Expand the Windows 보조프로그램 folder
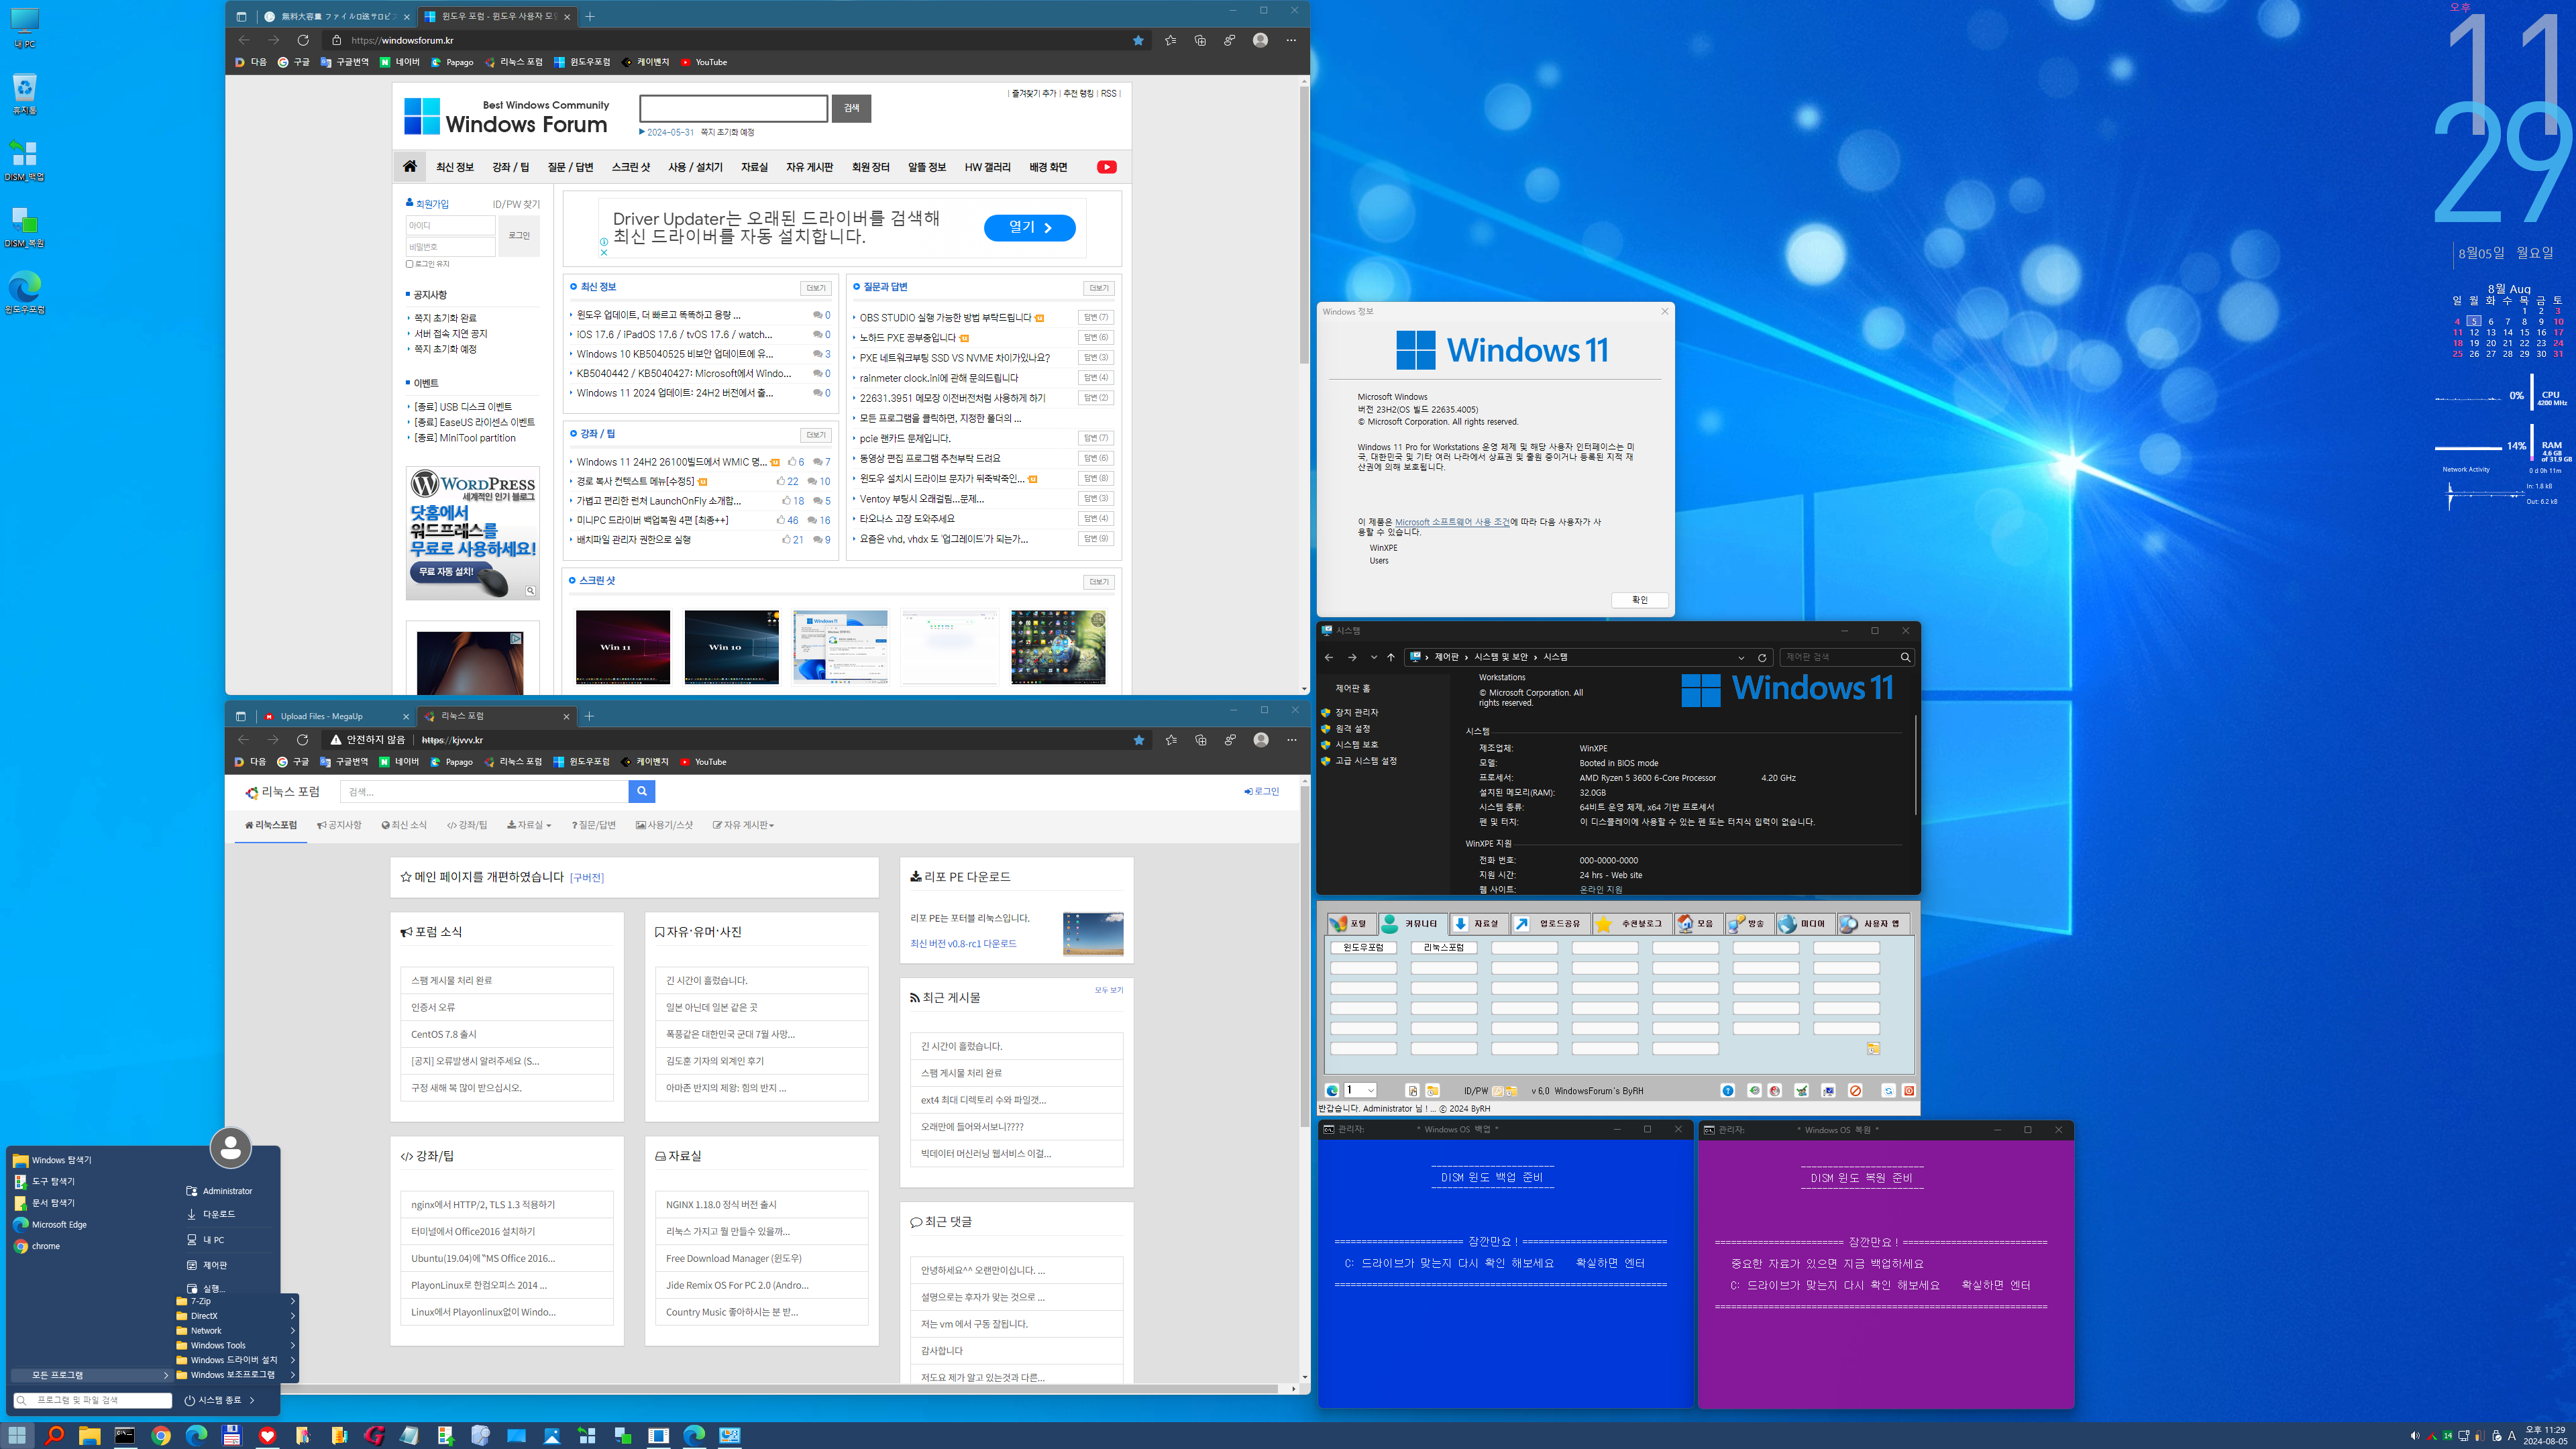This screenshot has height=1449, width=2576. pyautogui.click(x=237, y=1374)
